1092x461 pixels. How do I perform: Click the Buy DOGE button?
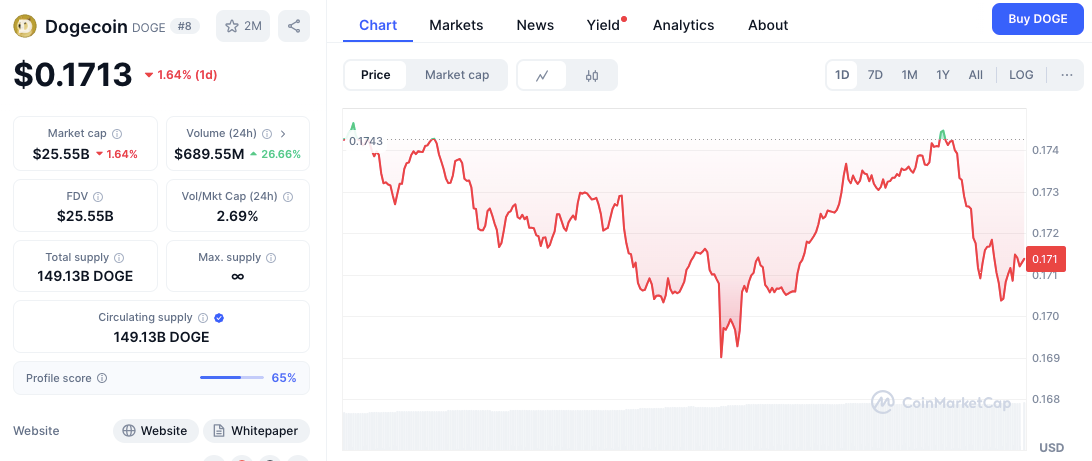point(1037,19)
